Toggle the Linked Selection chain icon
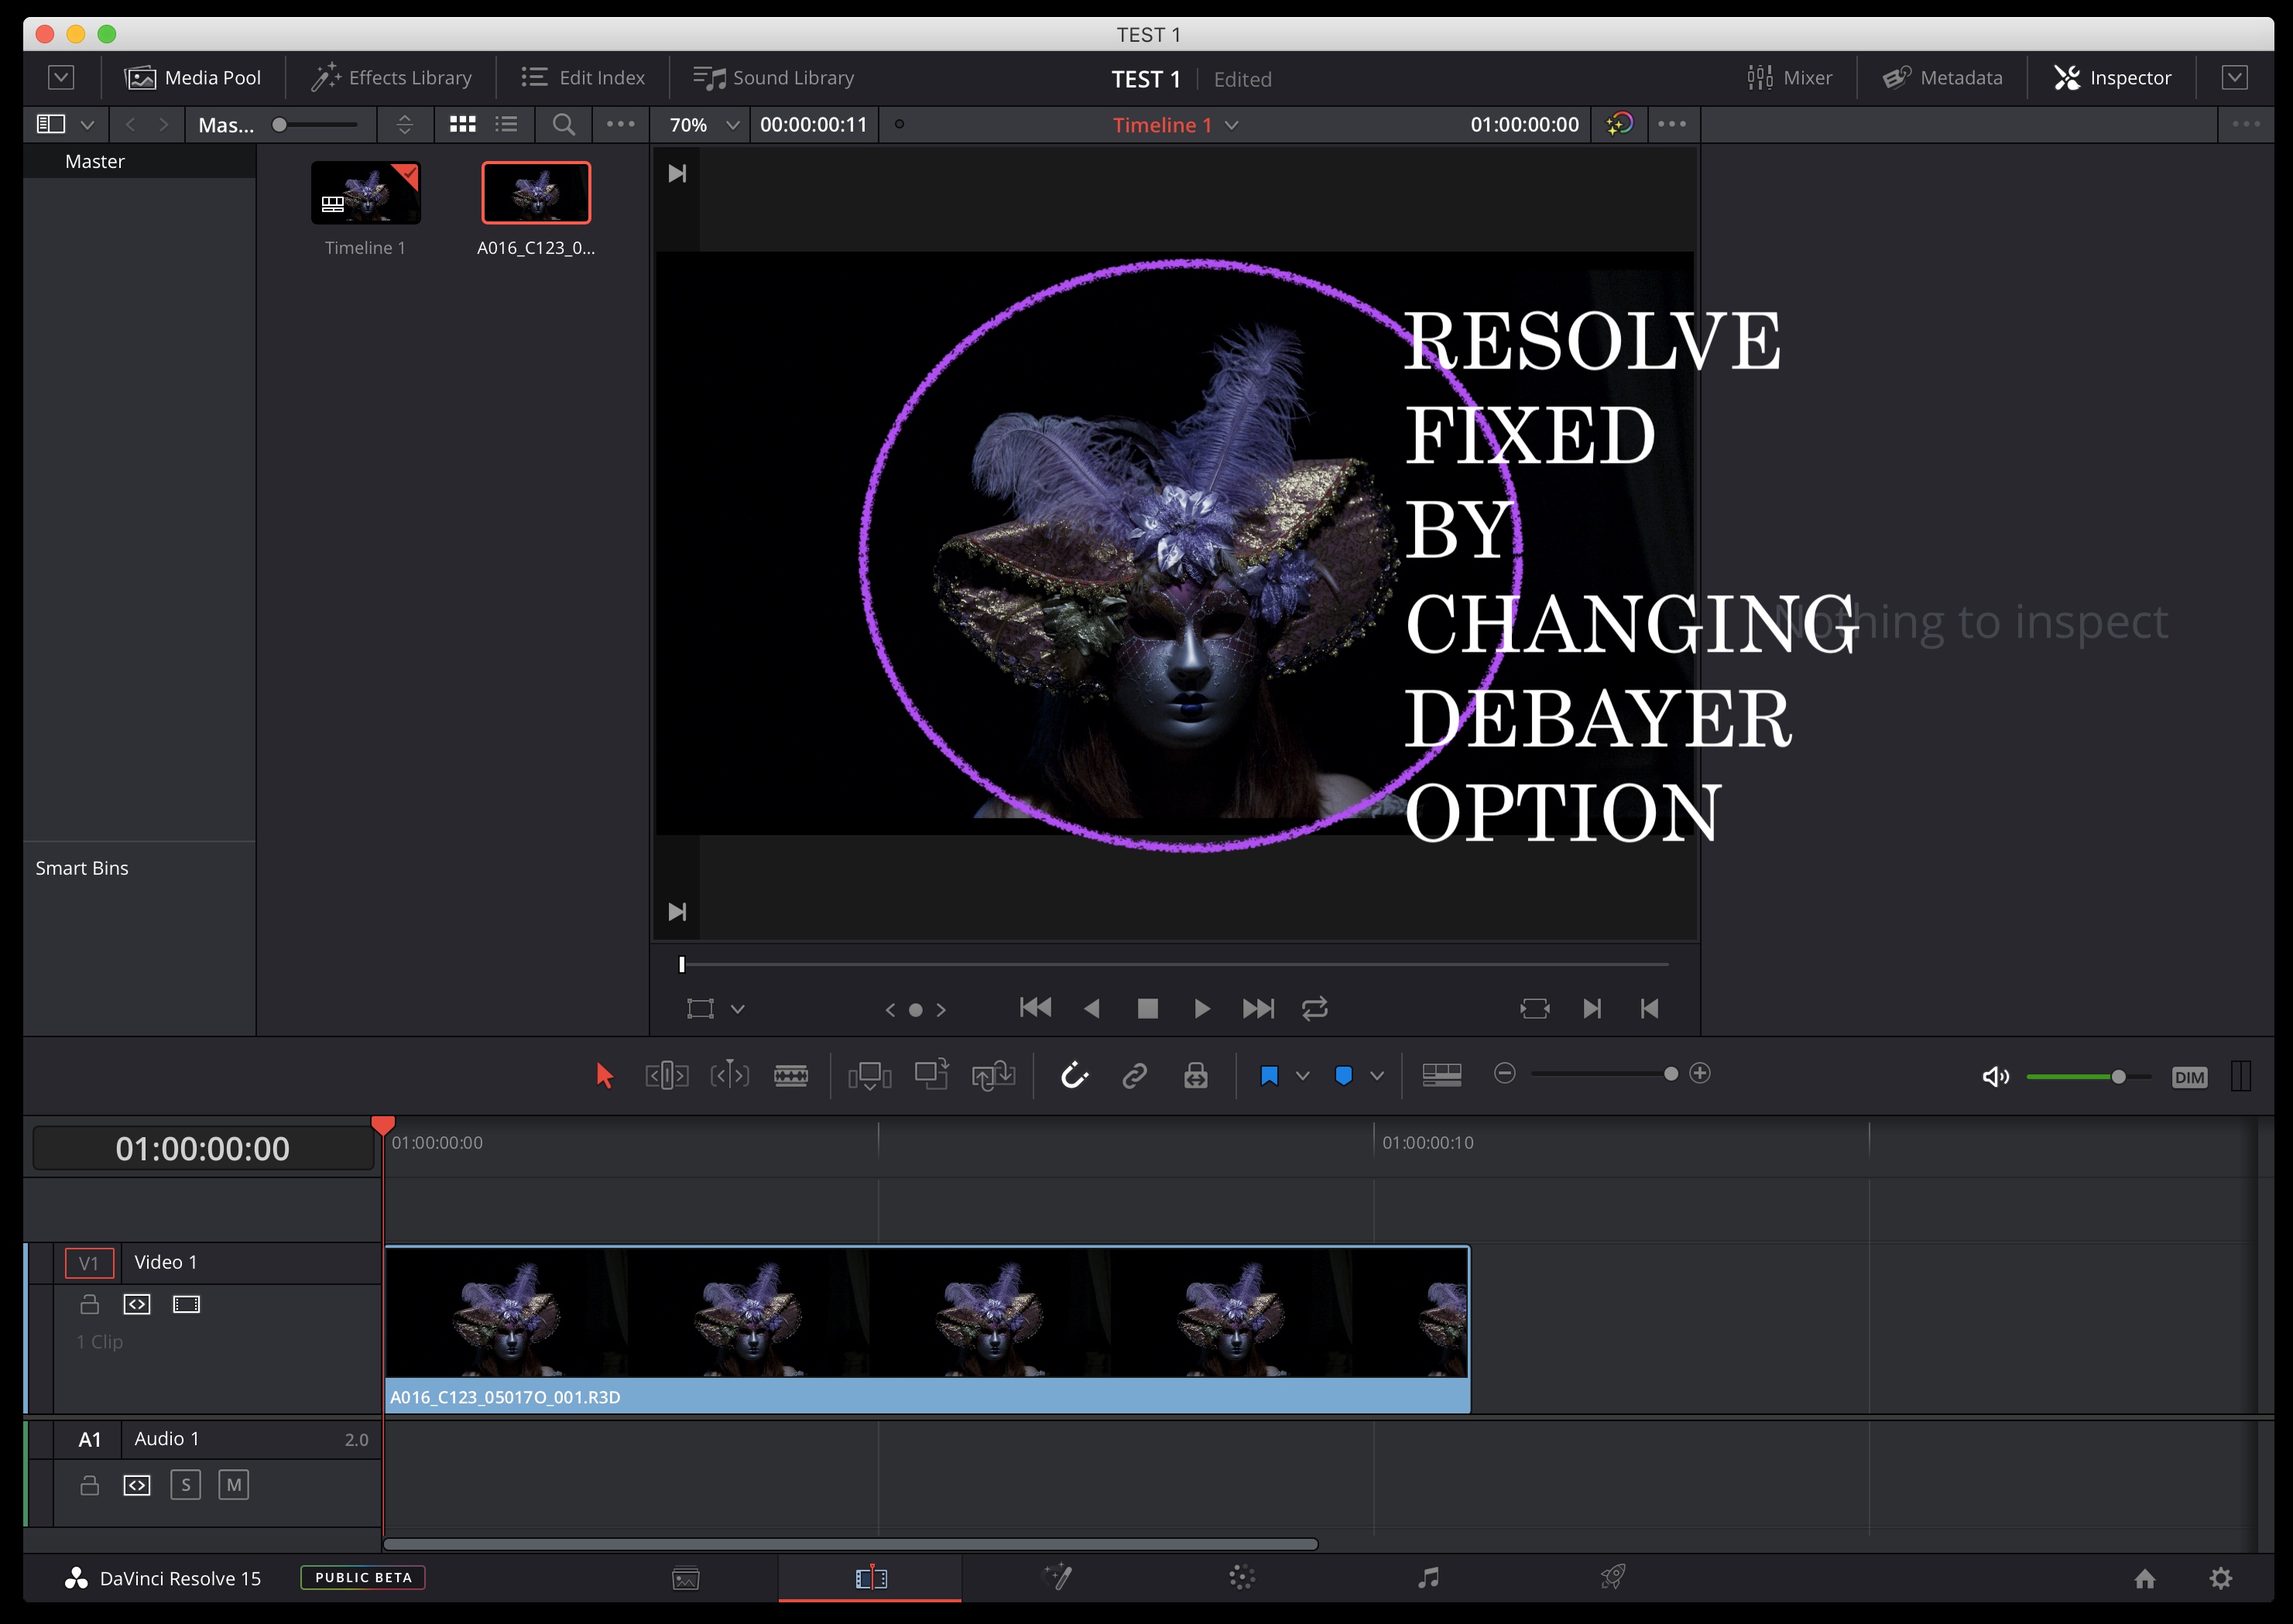Viewport: 2293px width, 1624px height. click(1135, 1076)
